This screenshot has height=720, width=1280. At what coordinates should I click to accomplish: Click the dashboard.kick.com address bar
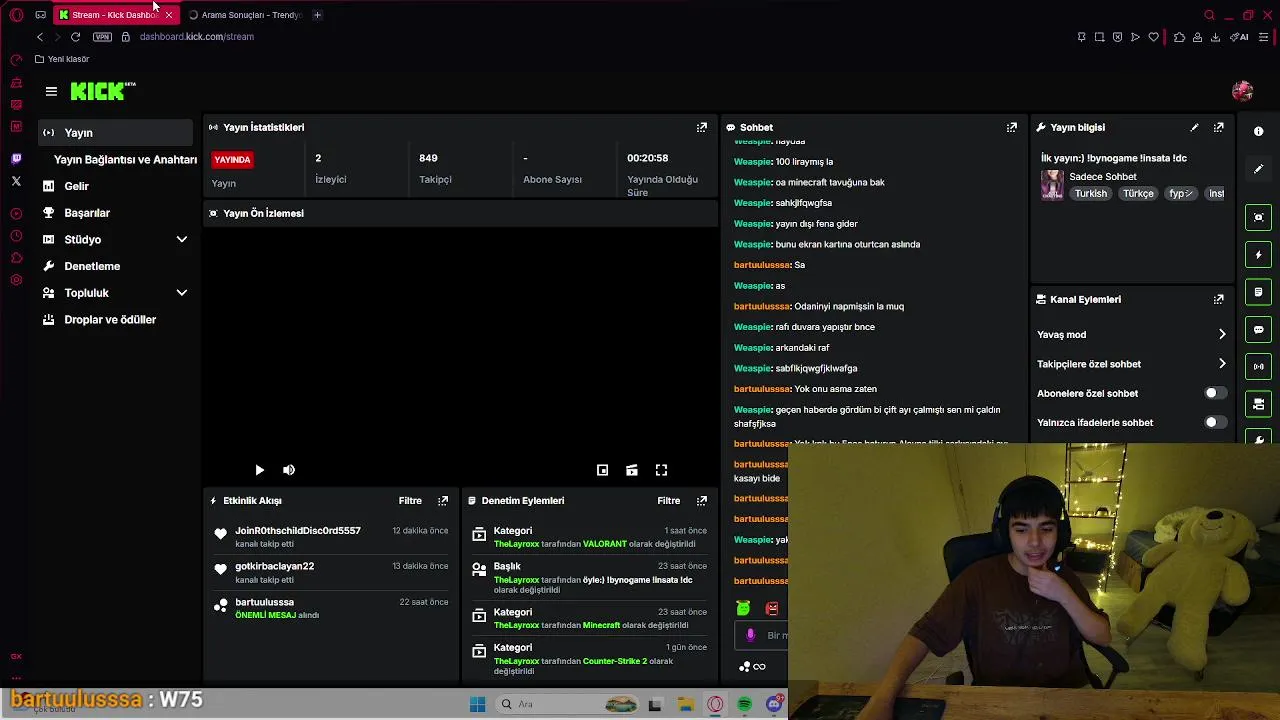pyautogui.click(x=197, y=37)
